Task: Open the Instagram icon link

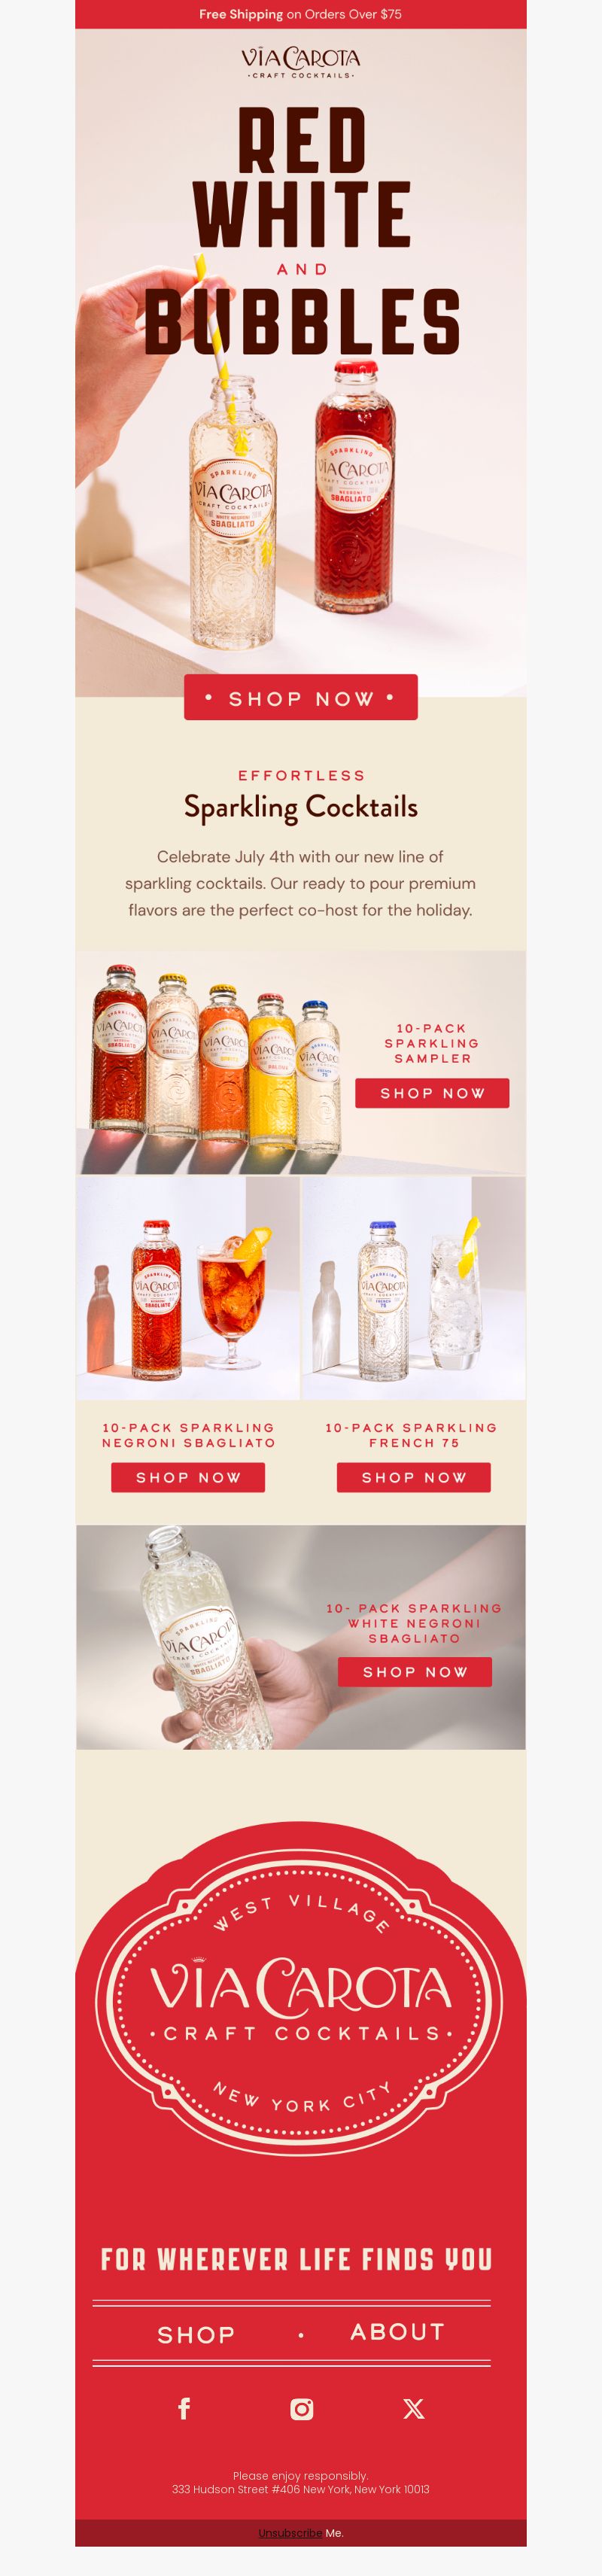Action: 301,2409
